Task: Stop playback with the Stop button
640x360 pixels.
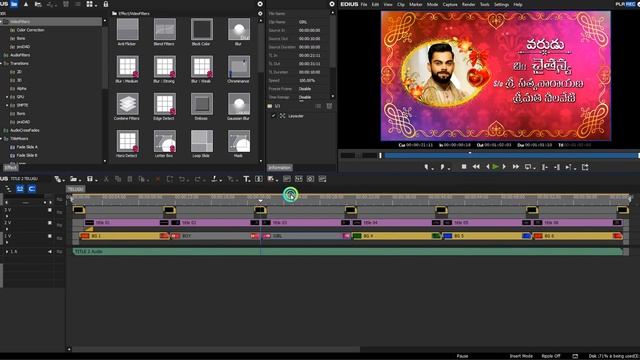Action: coord(464,167)
